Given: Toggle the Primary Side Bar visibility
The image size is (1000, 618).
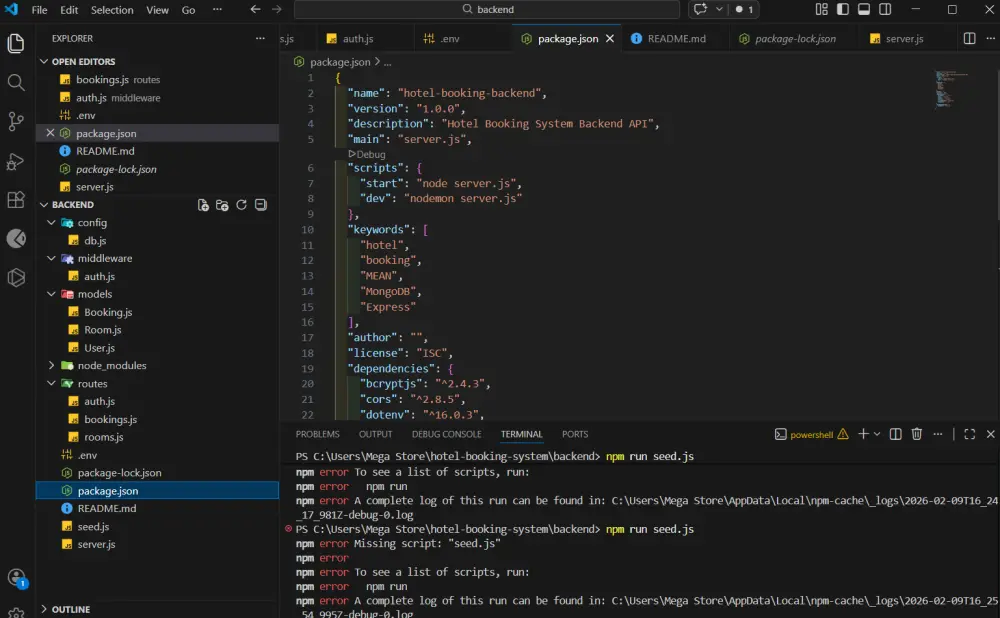Looking at the screenshot, I should click(841, 8).
